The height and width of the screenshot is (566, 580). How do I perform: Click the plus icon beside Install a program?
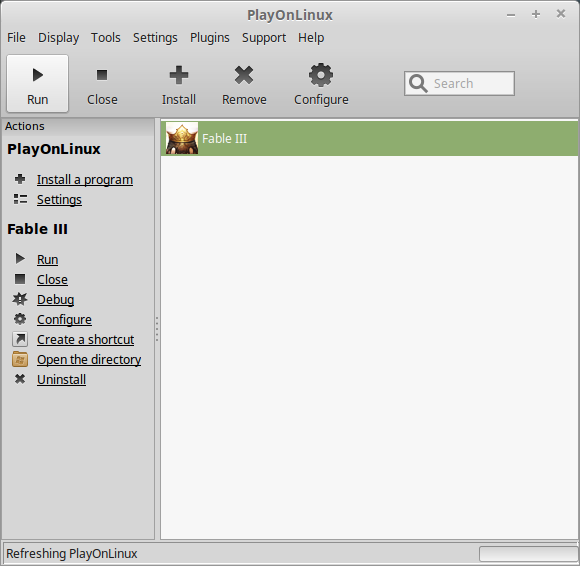point(20,179)
